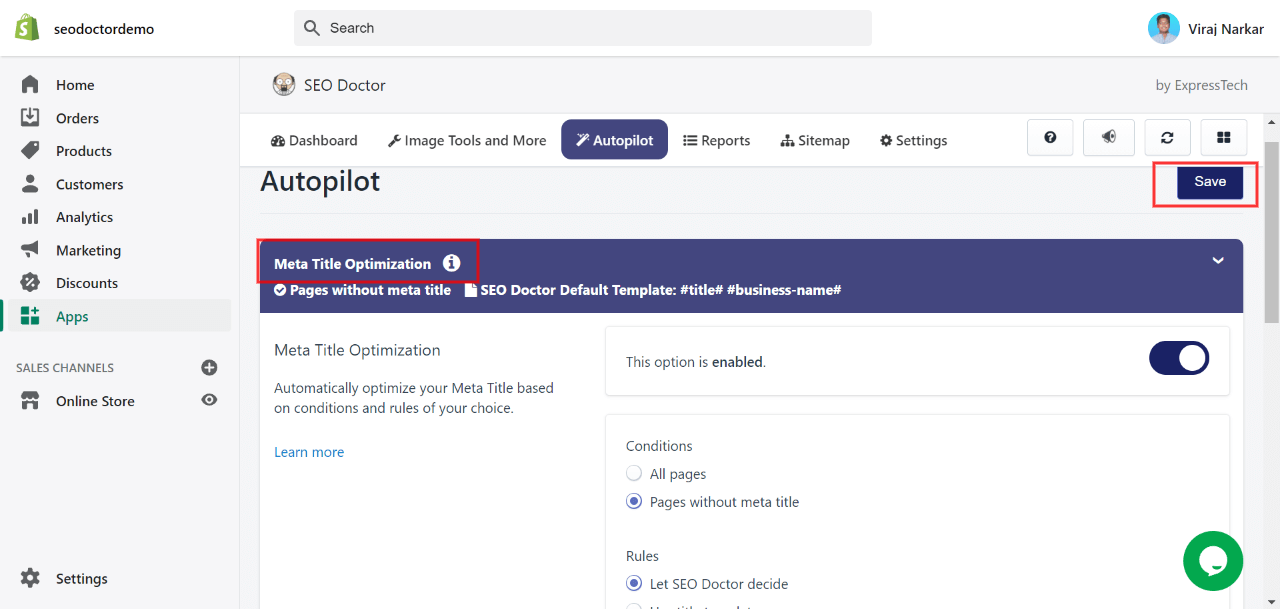Click the 'by ExpressTech' text
This screenshot has height=609, width=1280.
click(1202, 85)
